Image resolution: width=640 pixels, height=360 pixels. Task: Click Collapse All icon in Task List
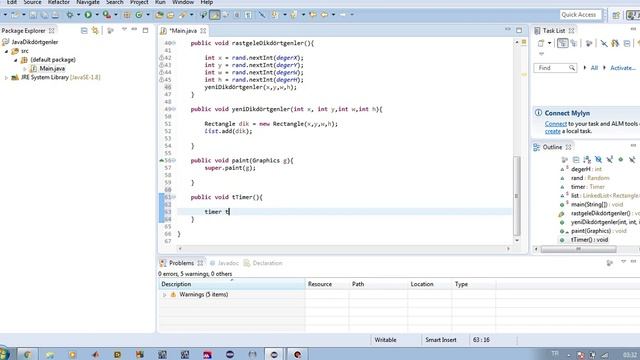[x=627, y=43]
